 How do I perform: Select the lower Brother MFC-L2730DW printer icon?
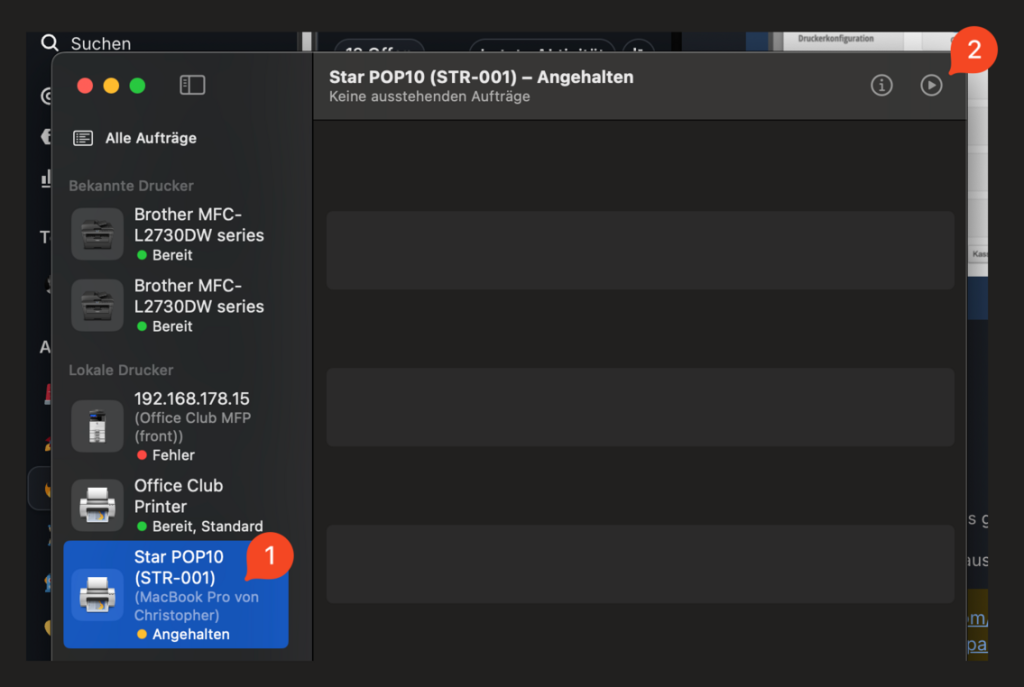pyautogui.click(x=97, y=305)
